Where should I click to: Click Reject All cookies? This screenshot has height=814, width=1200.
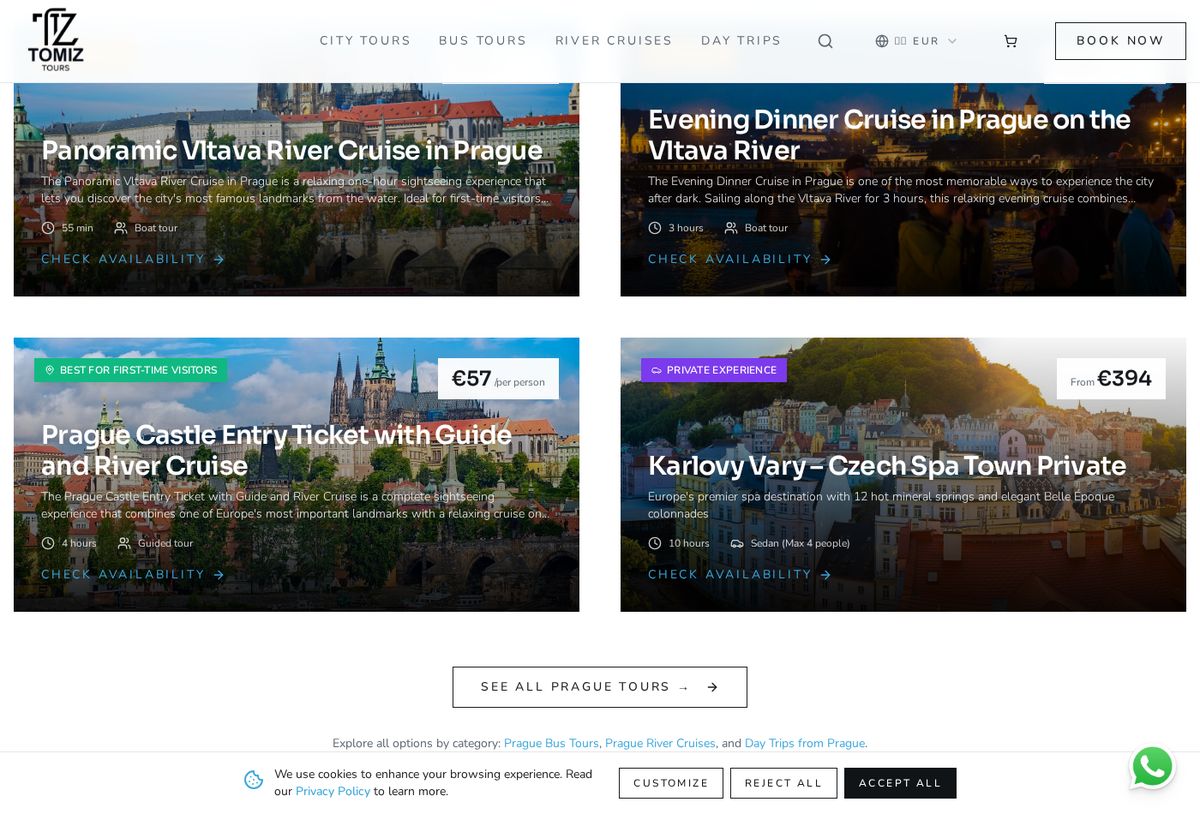[x=783, y=783]
